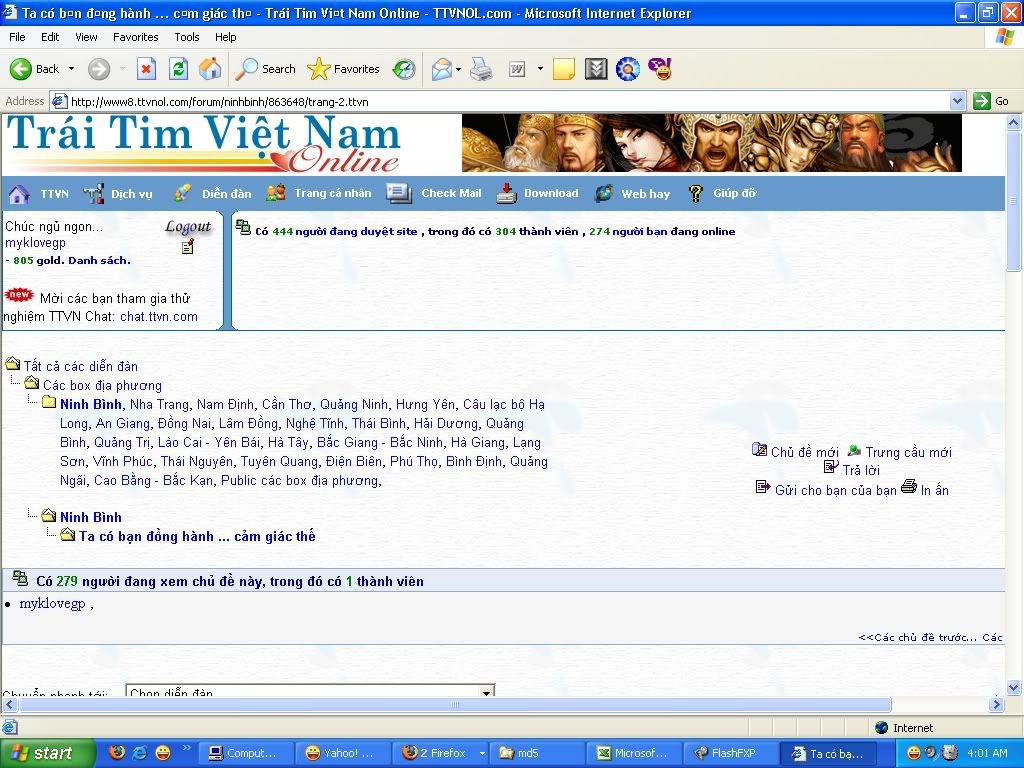The image size is (1024, 768).
Task: Open the Danh sách link
Action: [99, 261]
